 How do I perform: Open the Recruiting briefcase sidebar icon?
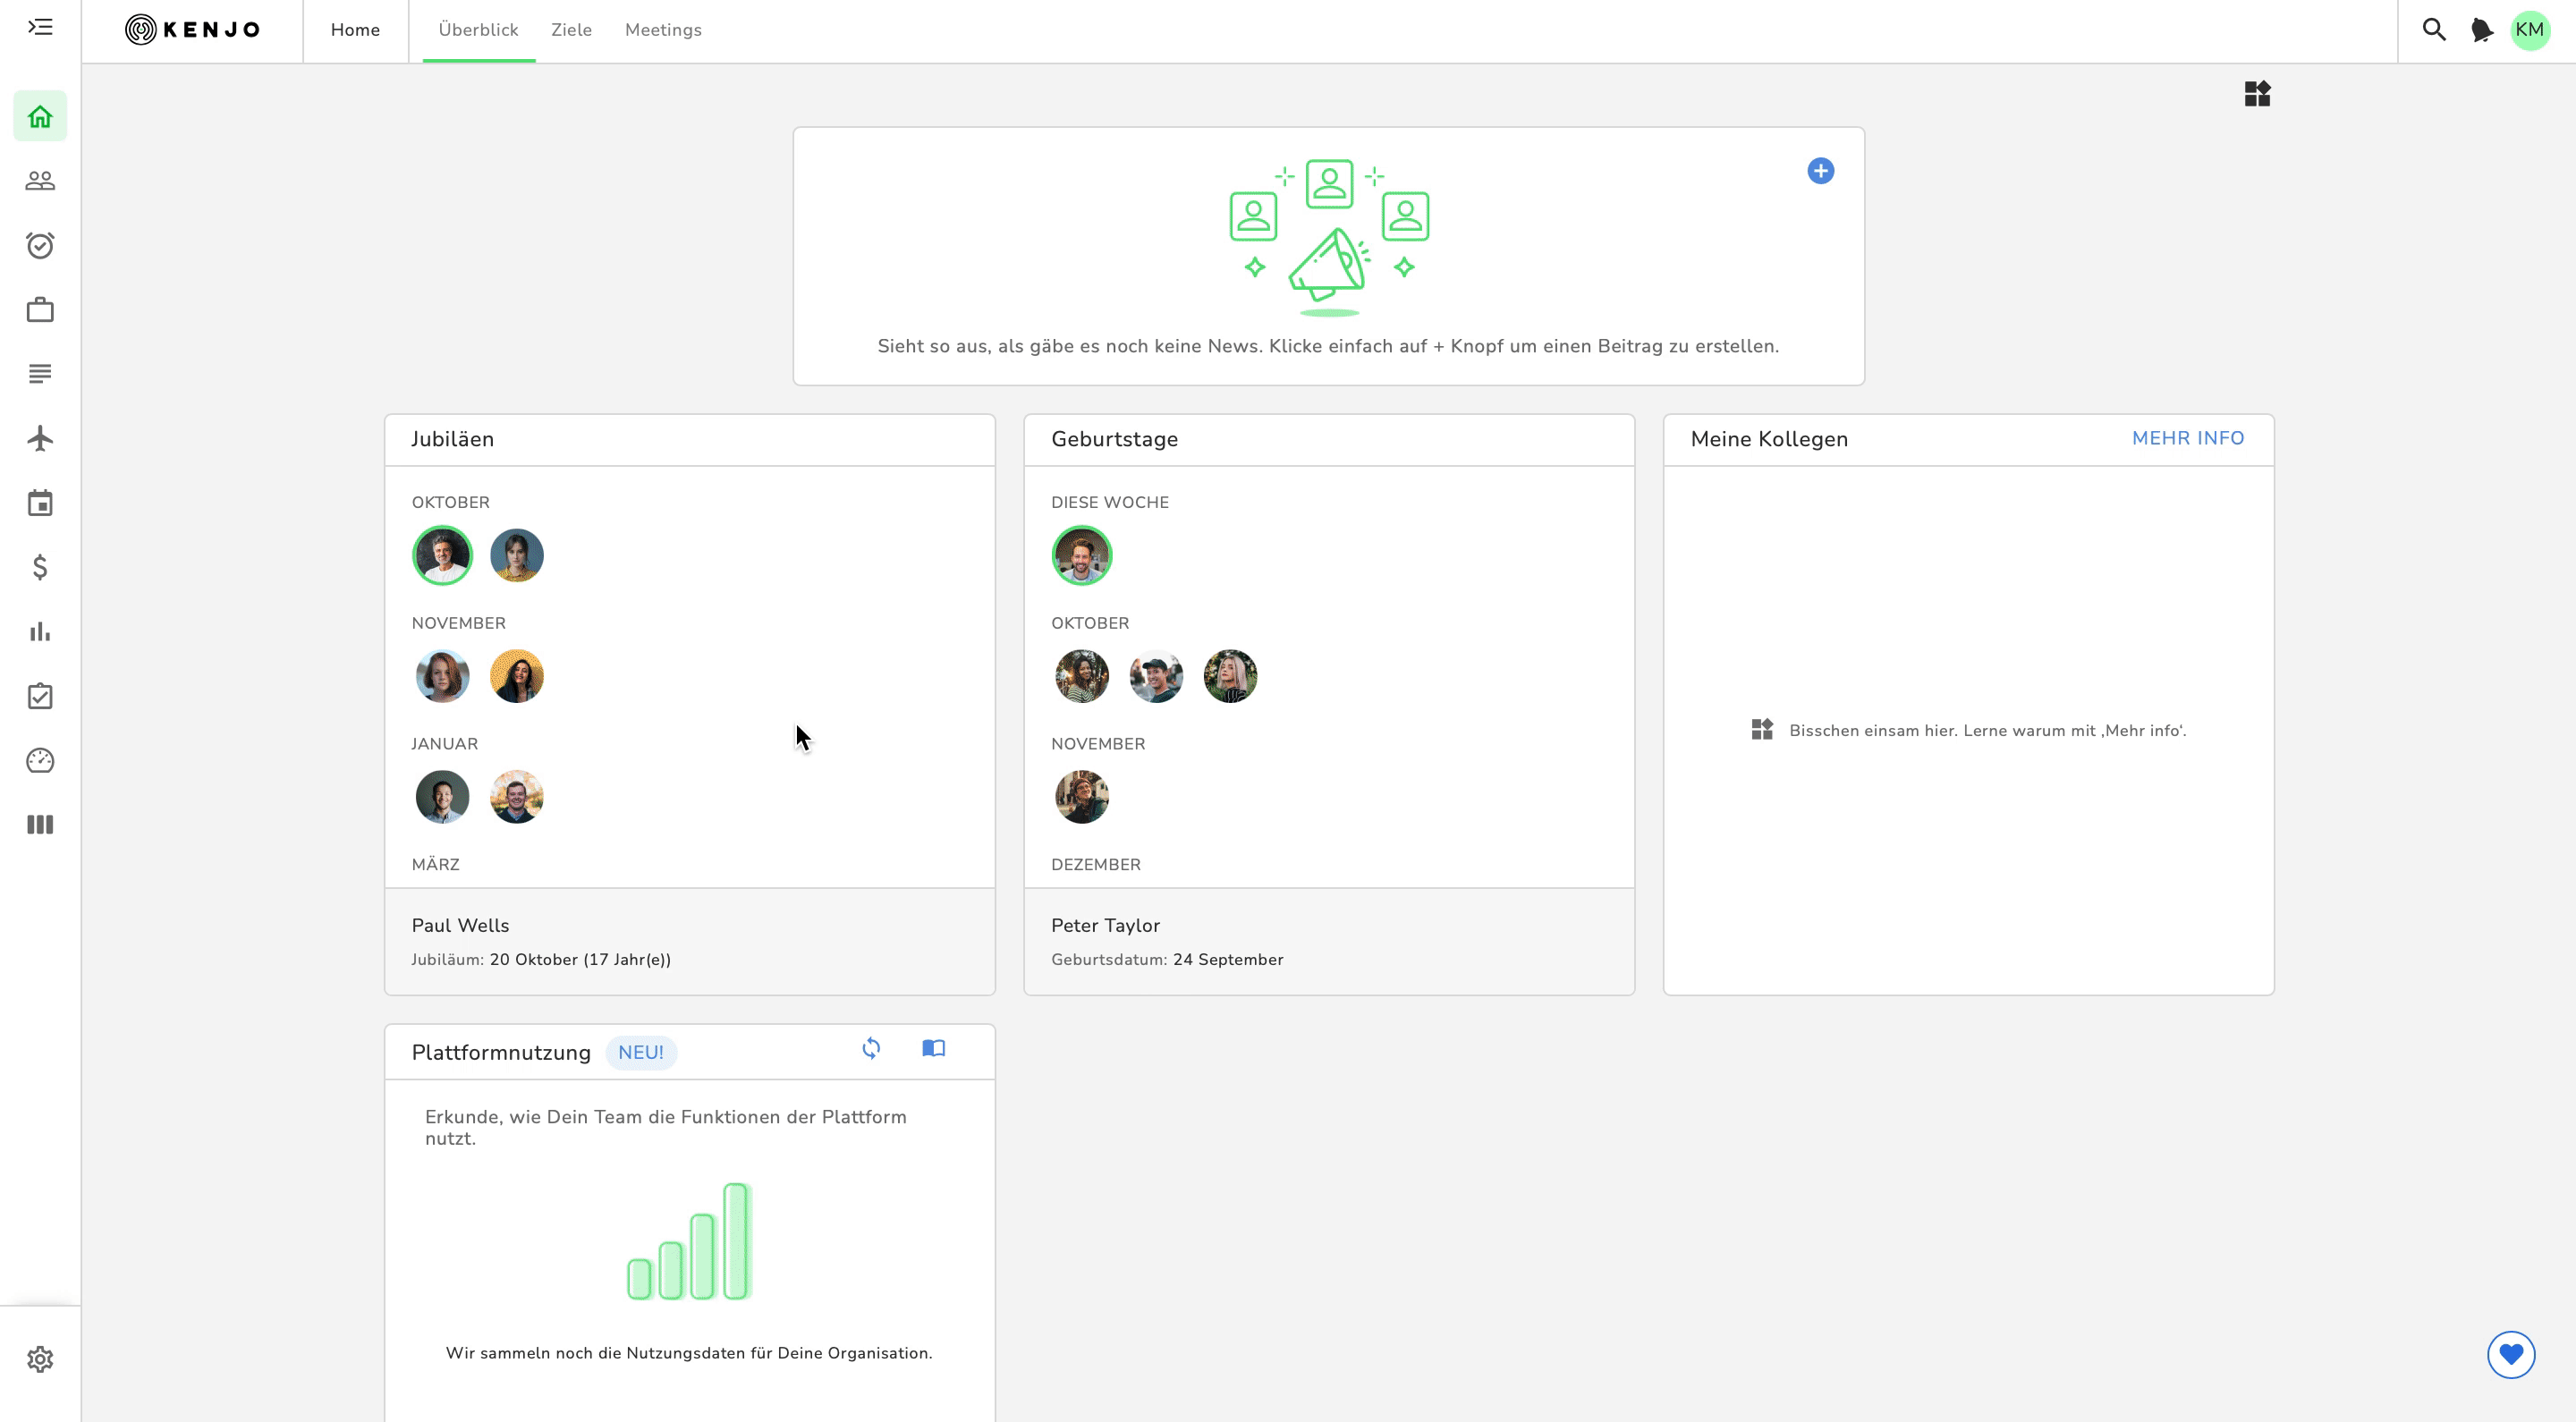(40, 310)
